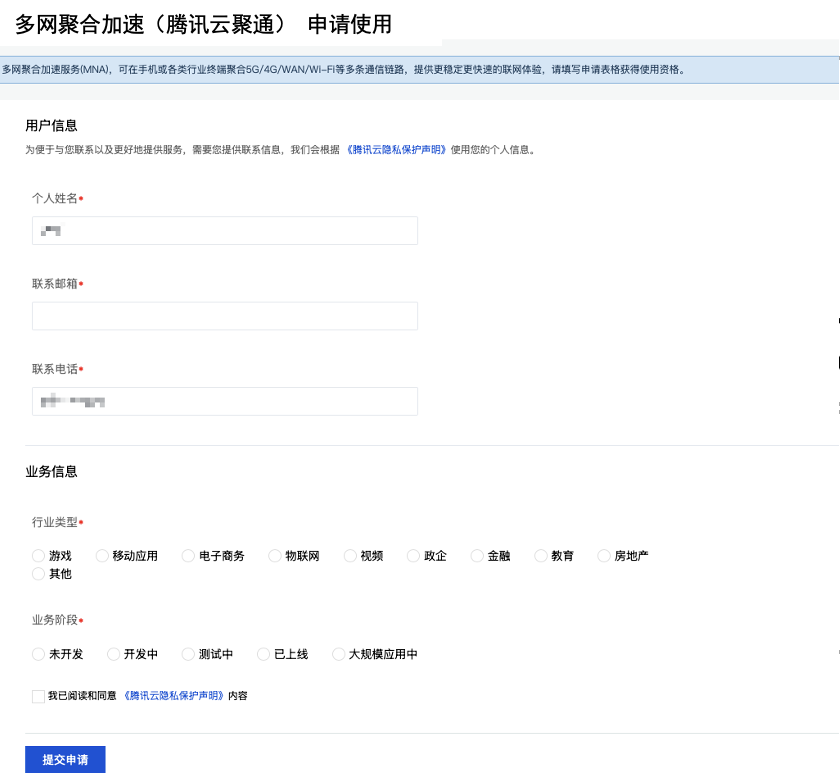Select 开发中 business stage option

113,654
